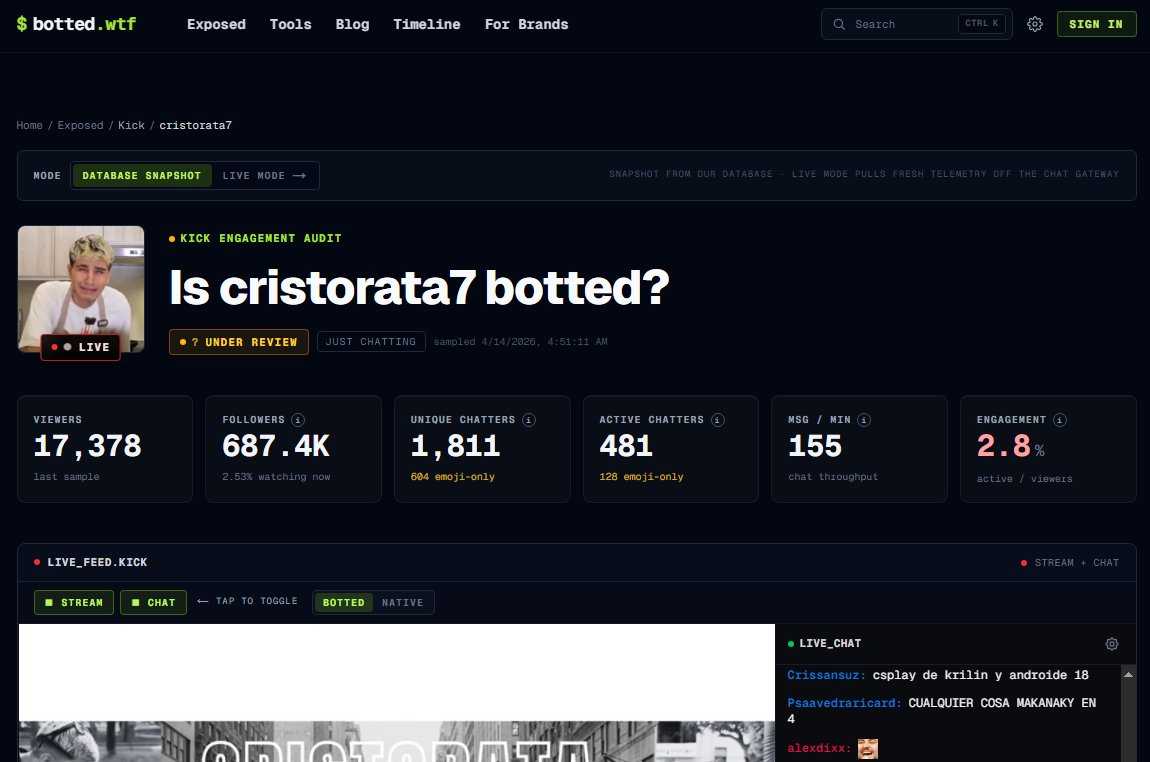
Task: Click the '604 emoji-only' text
Action: click(x=453, y=477)
